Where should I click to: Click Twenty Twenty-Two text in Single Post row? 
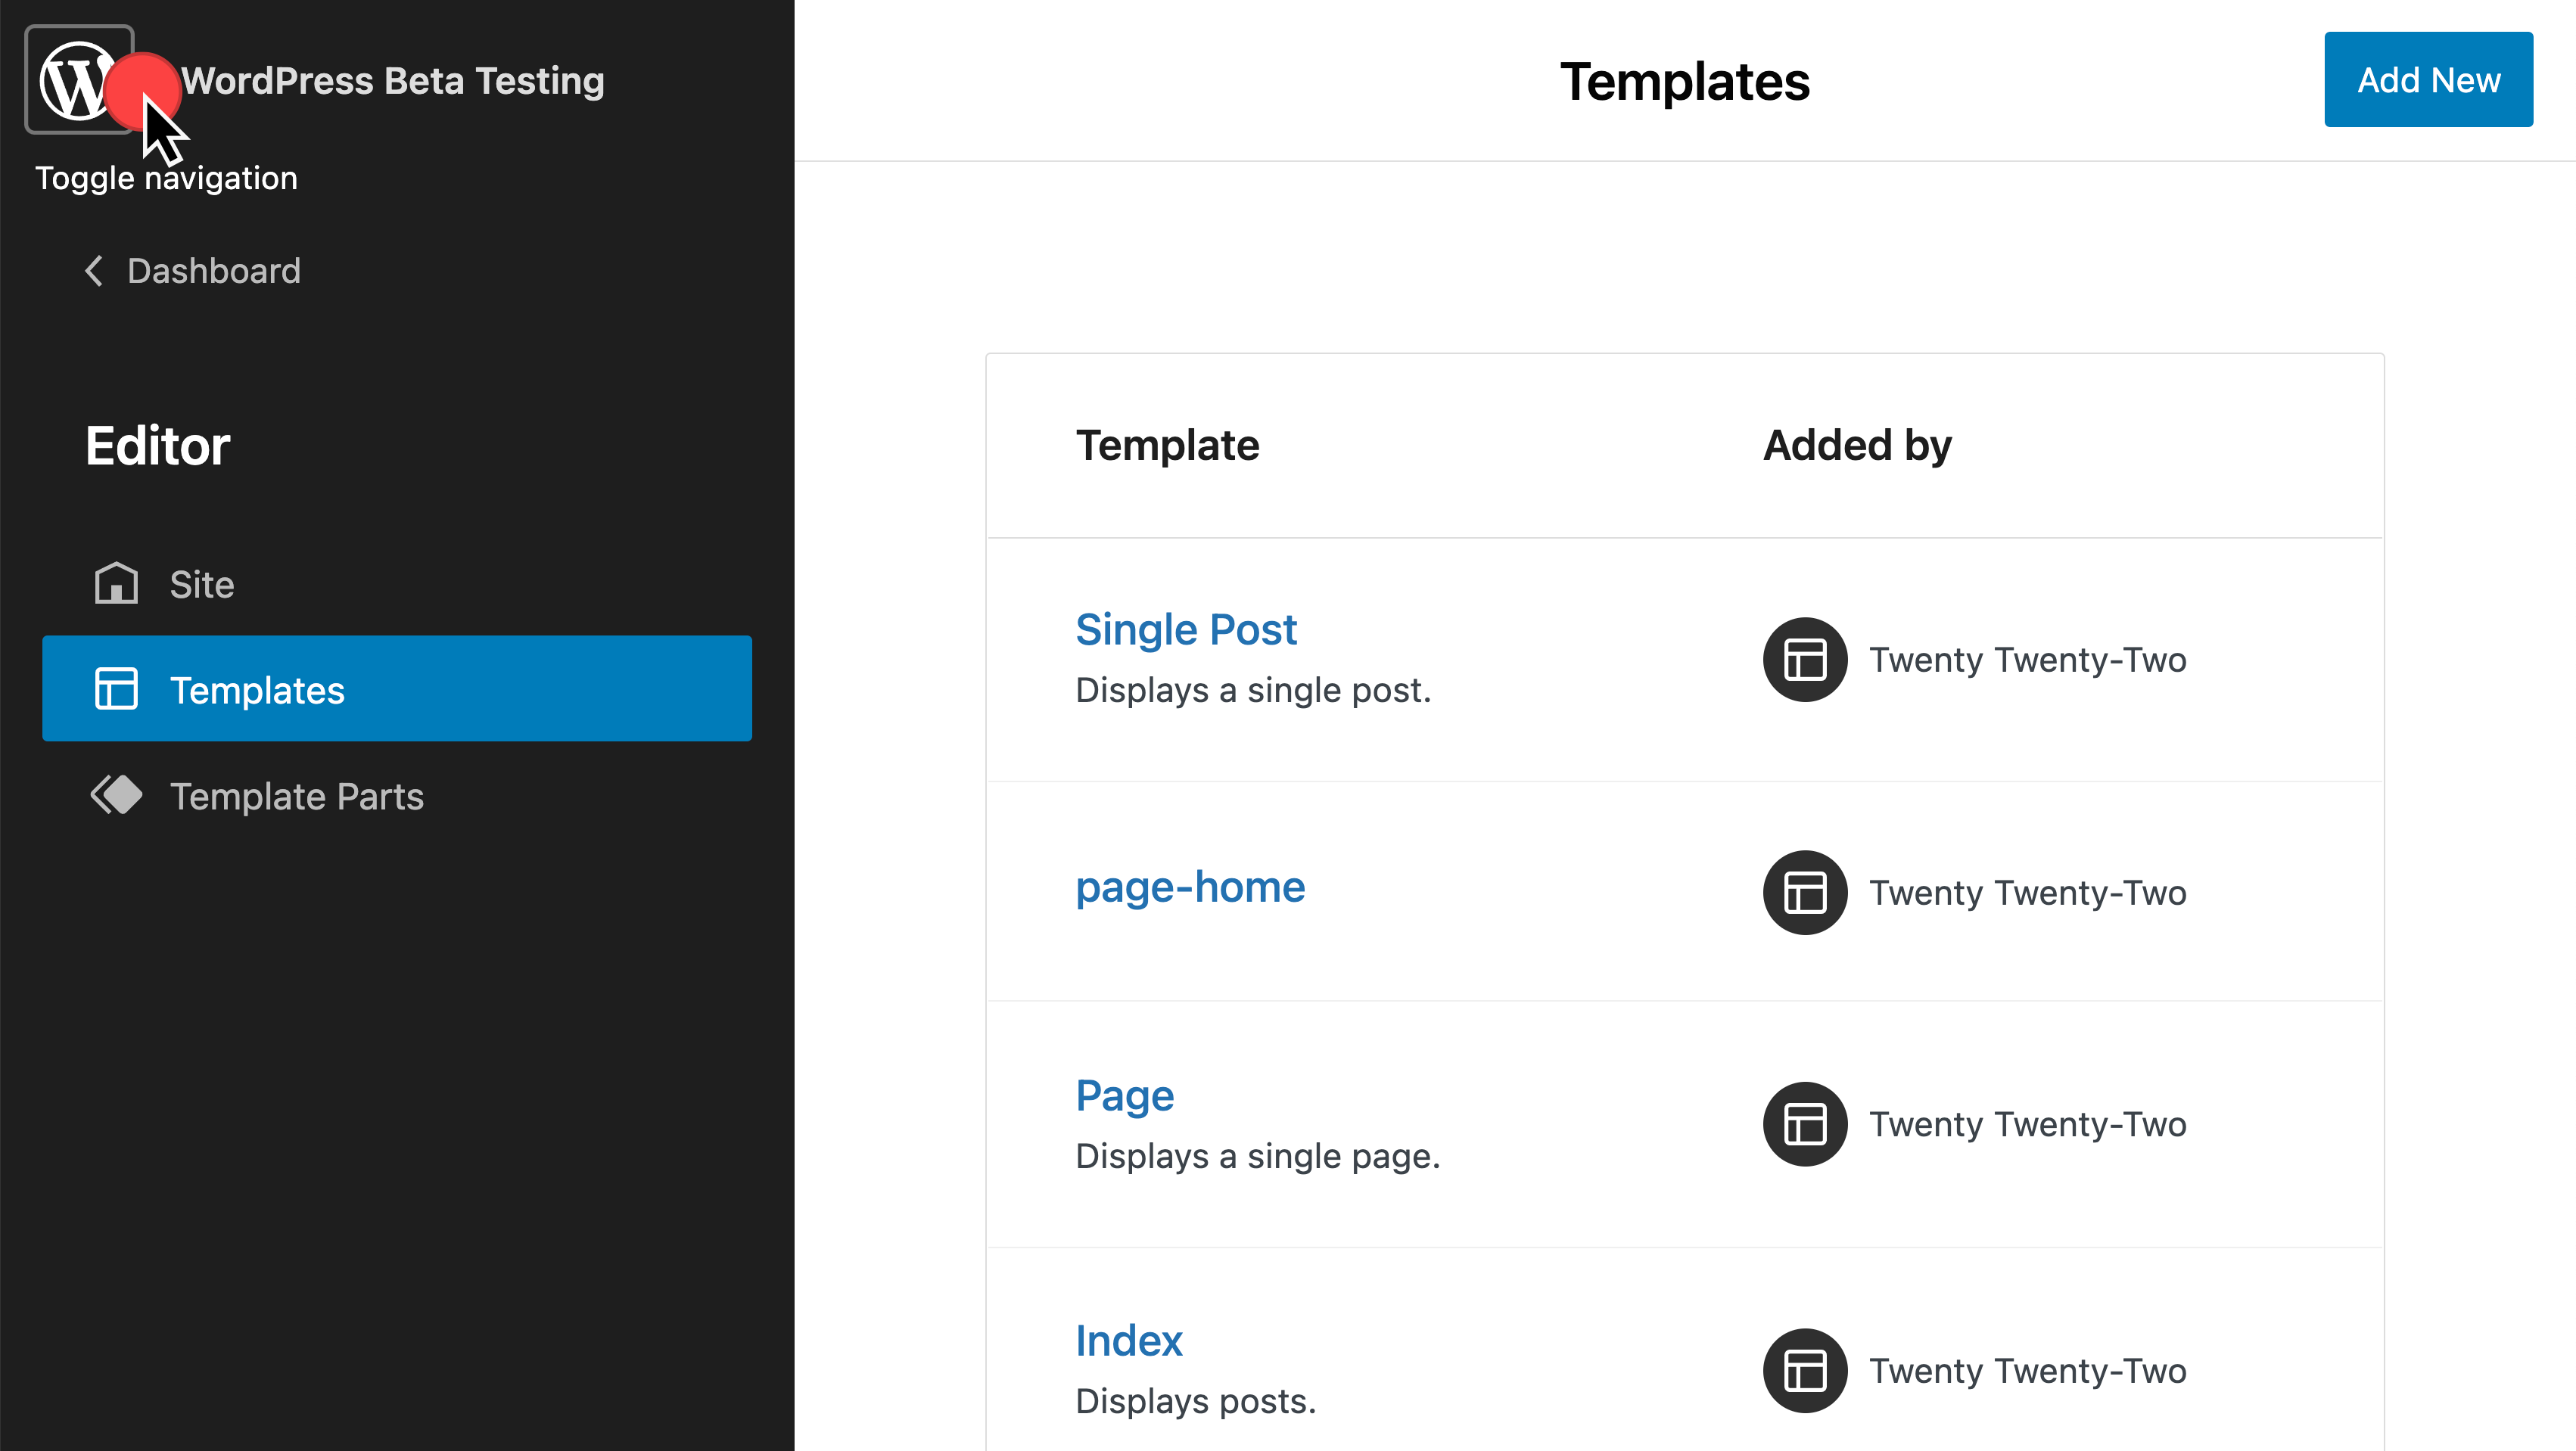2027,660
